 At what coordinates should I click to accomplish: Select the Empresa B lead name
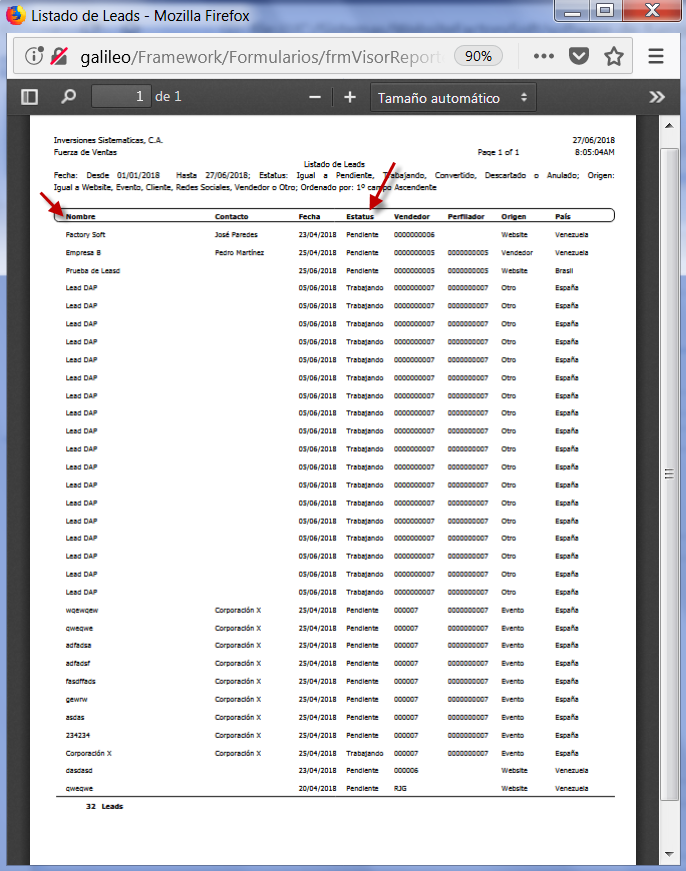(83, 253)
